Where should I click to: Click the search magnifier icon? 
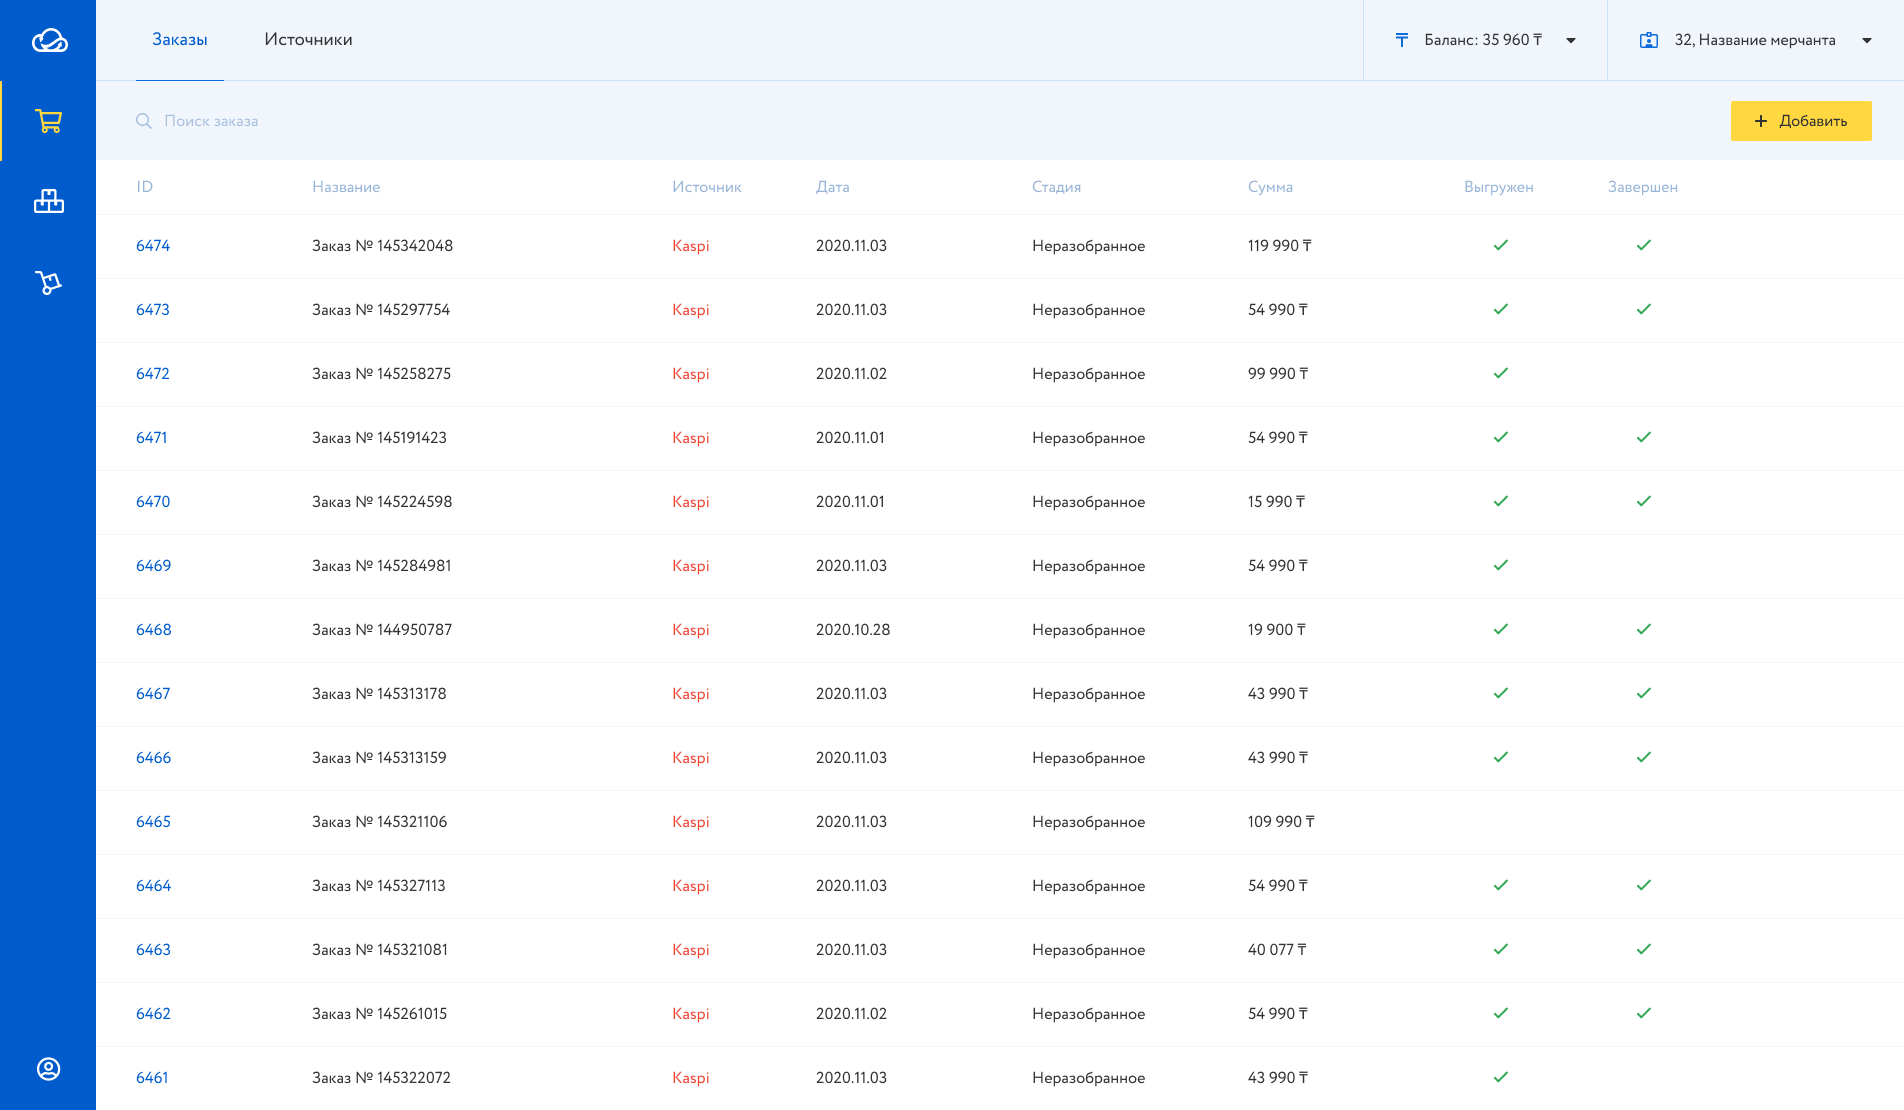pyautogui.click(x=144, y=121)
